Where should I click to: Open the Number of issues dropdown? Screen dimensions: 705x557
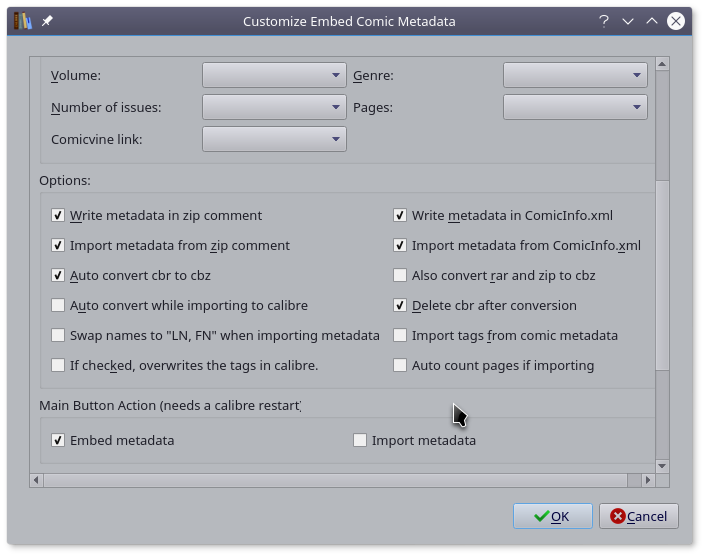(274, 107)
